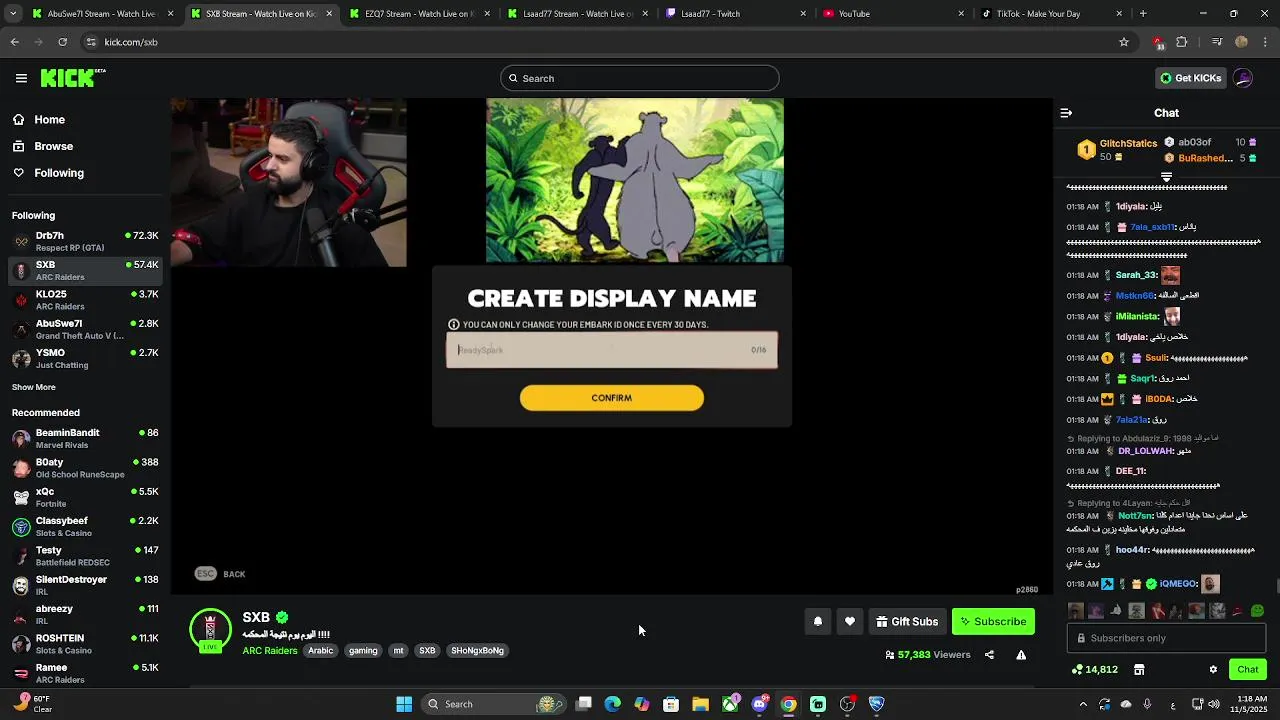The height and width of the screenshot is (720, 1280).
Task: Open the user profile avatar menu
Action: coord(1243,78)
